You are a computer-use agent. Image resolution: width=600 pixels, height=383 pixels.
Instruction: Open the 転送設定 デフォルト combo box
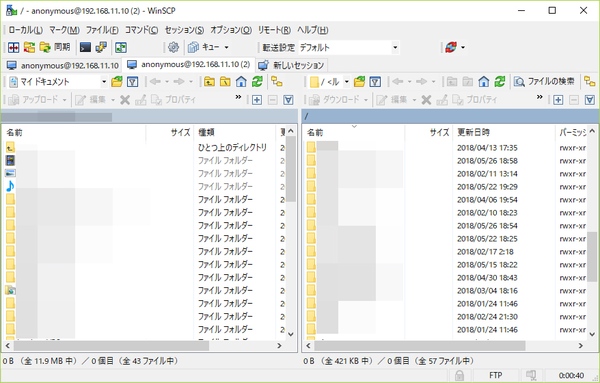pyautogui.click(x=349, y=47)
